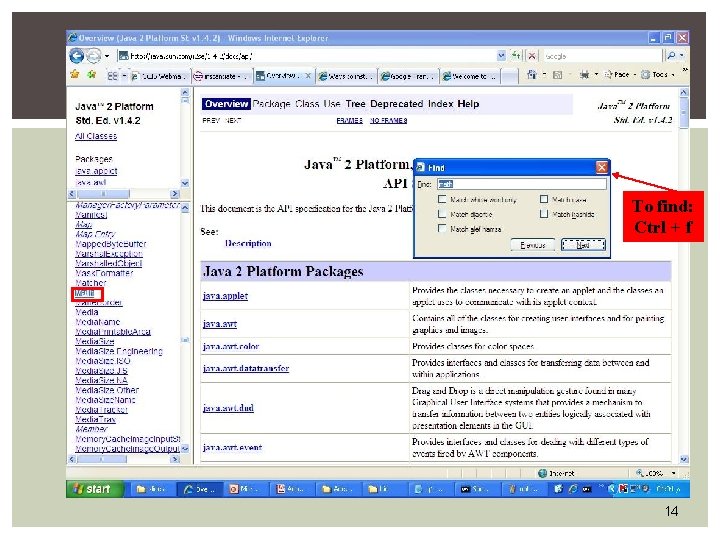The width and height of the screenshot is (720, 540).
Task: Close the Find dialog
Action: point(602,167)
